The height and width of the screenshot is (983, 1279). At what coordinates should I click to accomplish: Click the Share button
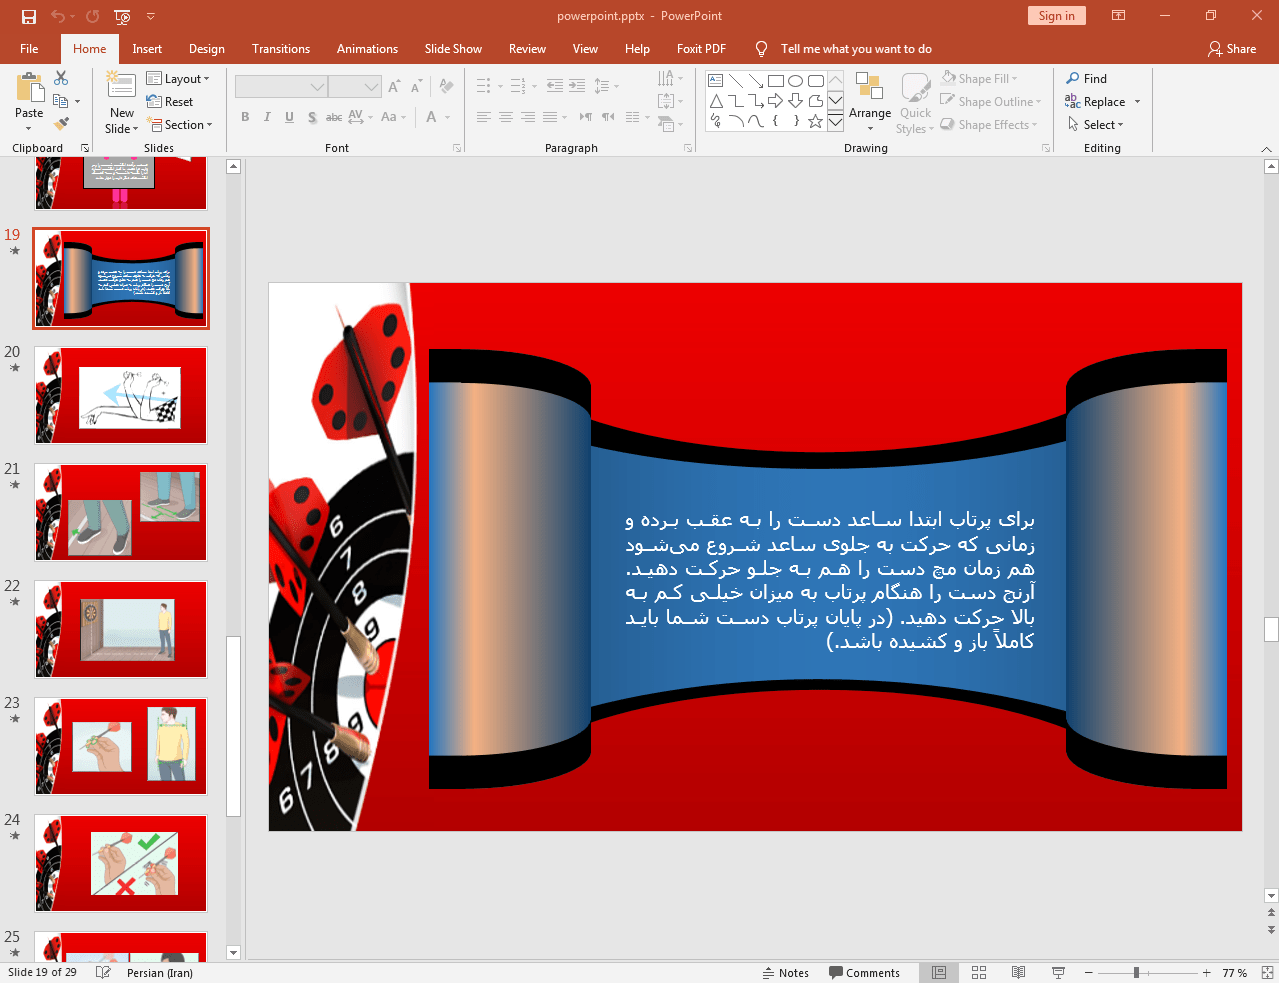click(x=1232, y=48)
